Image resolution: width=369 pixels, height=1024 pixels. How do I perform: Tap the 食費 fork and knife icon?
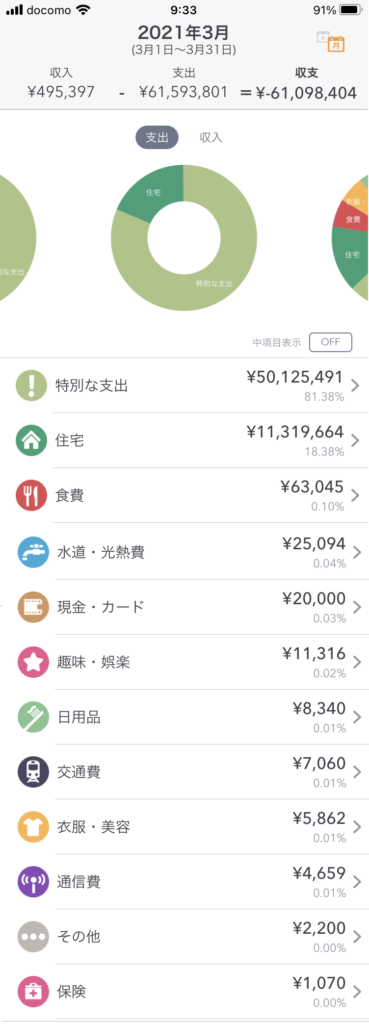click(x=31, y=495)
